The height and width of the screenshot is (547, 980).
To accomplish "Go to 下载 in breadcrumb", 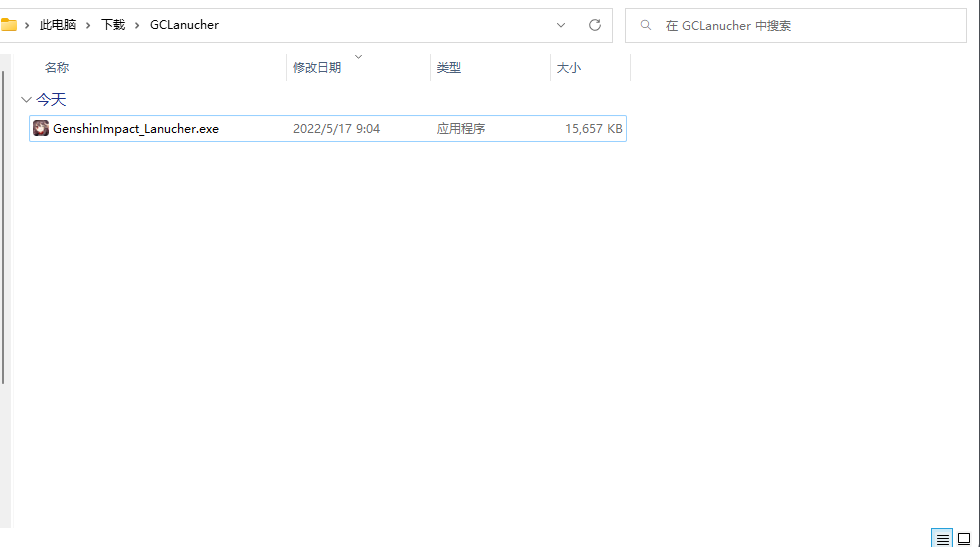I will click(112, 25).
